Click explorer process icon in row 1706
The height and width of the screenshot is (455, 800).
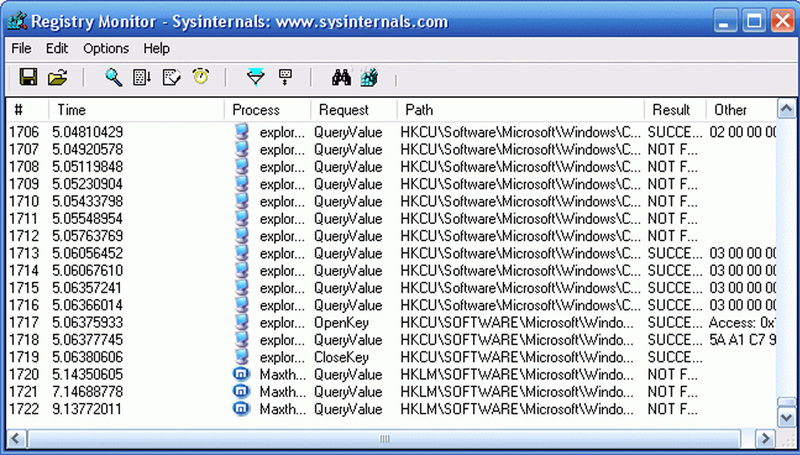coord(241,132)
